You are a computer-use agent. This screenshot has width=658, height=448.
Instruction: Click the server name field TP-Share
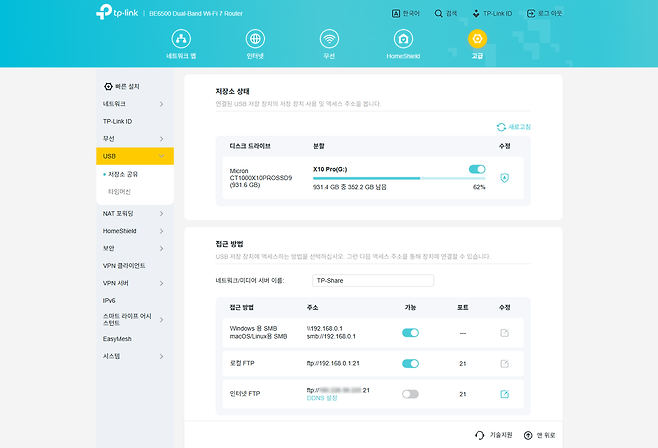pos(372,281)
